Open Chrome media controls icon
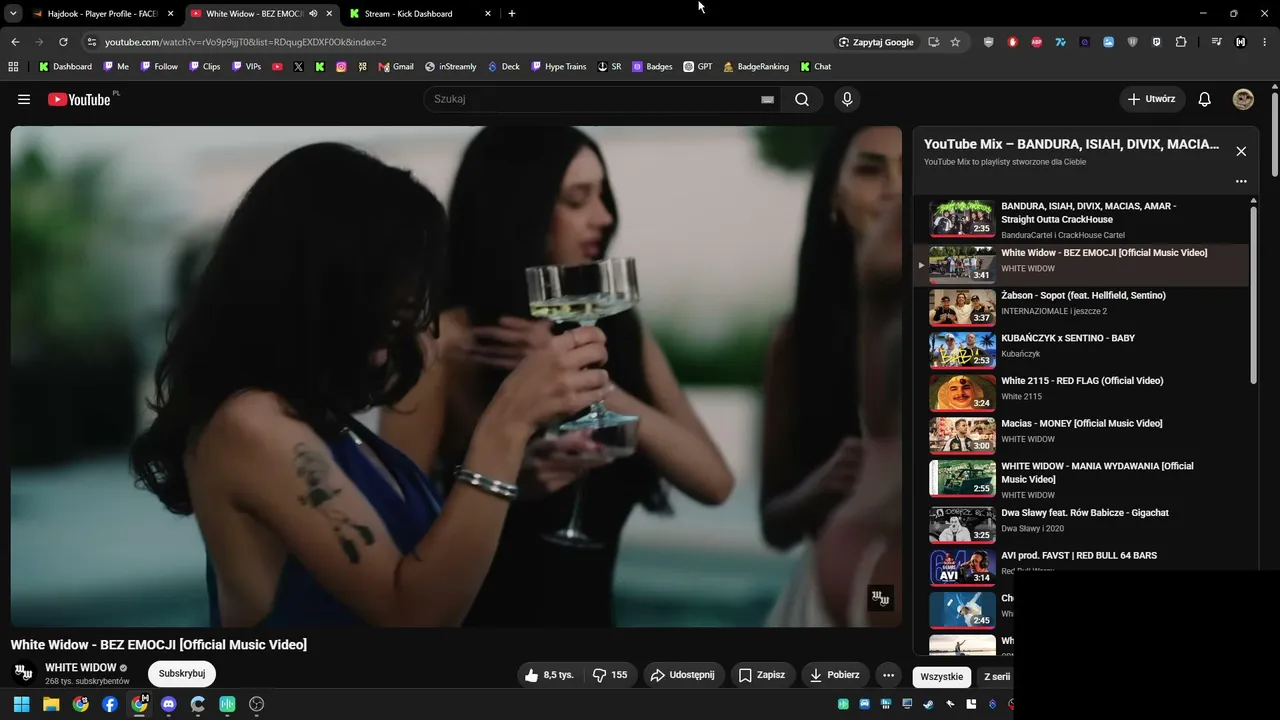This screenshot has height=720, width=1280. coord(1217,42)
